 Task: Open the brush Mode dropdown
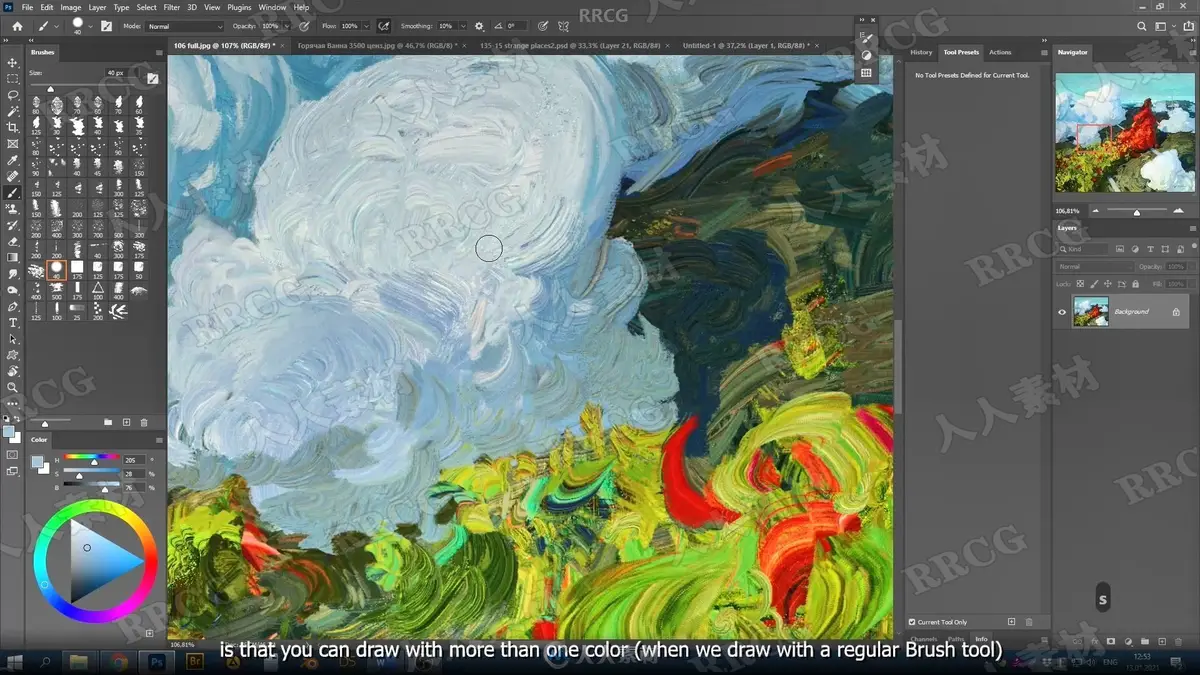[x=185, y=26]
